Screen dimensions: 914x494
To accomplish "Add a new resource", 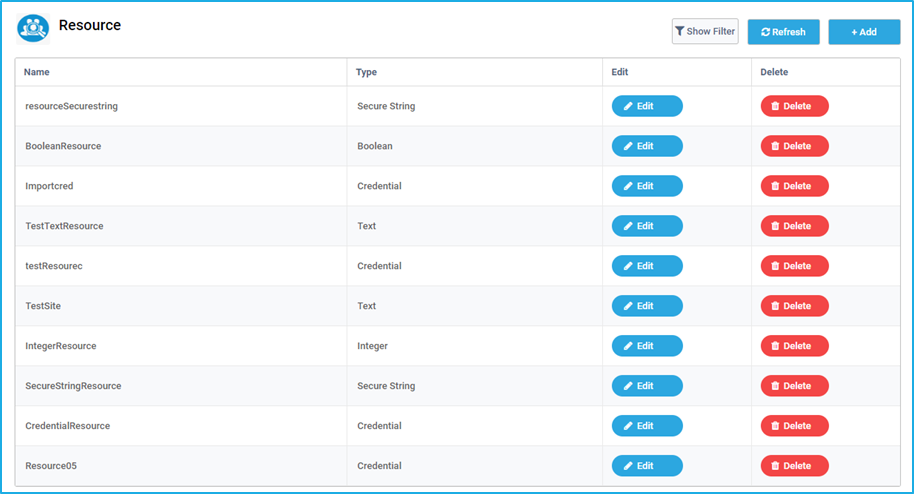I will pos(864,32).
